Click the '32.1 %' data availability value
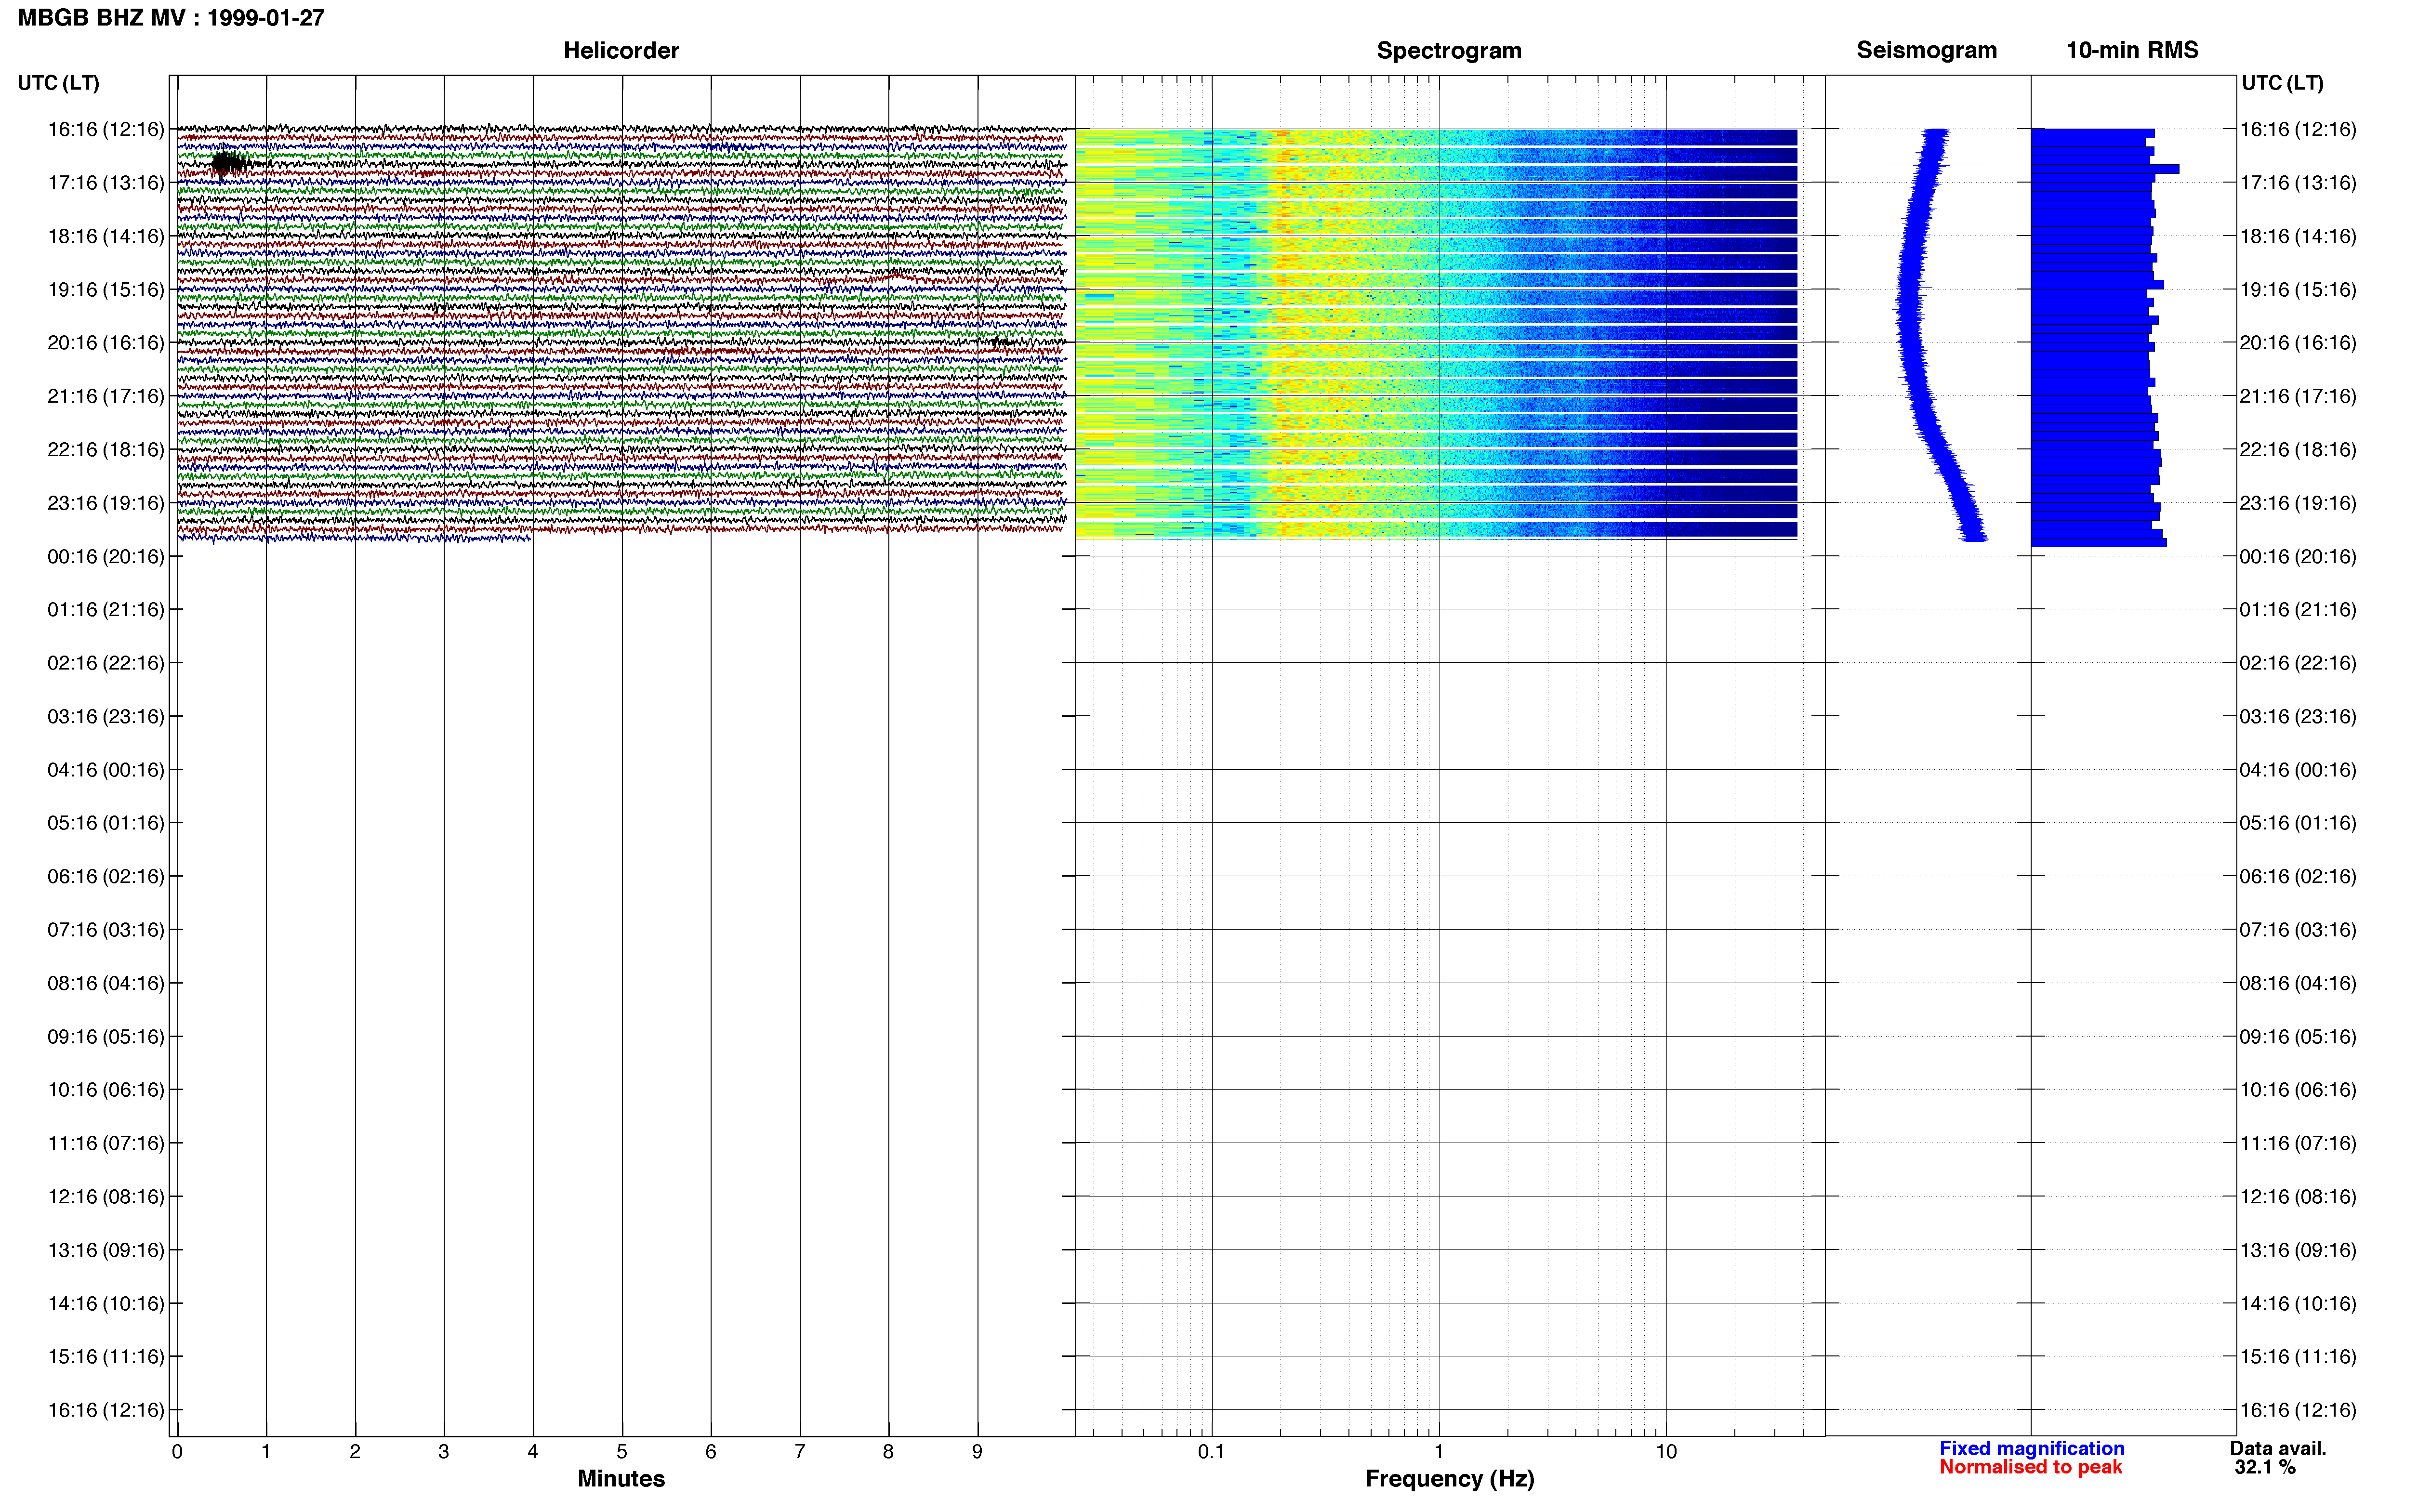 point(2265,1467)
